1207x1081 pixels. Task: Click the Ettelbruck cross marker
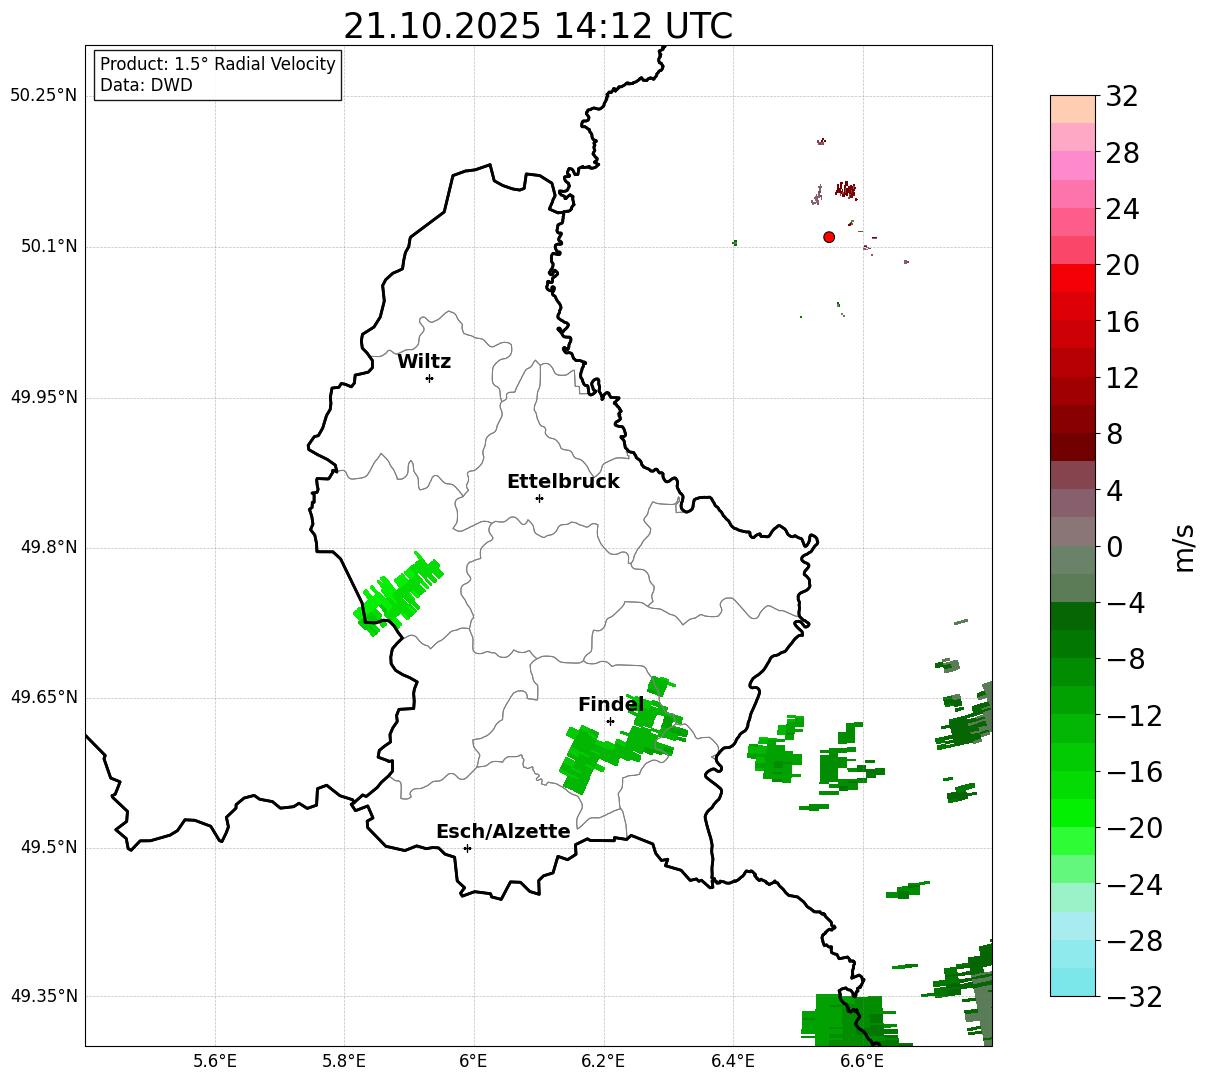(539, 498)
